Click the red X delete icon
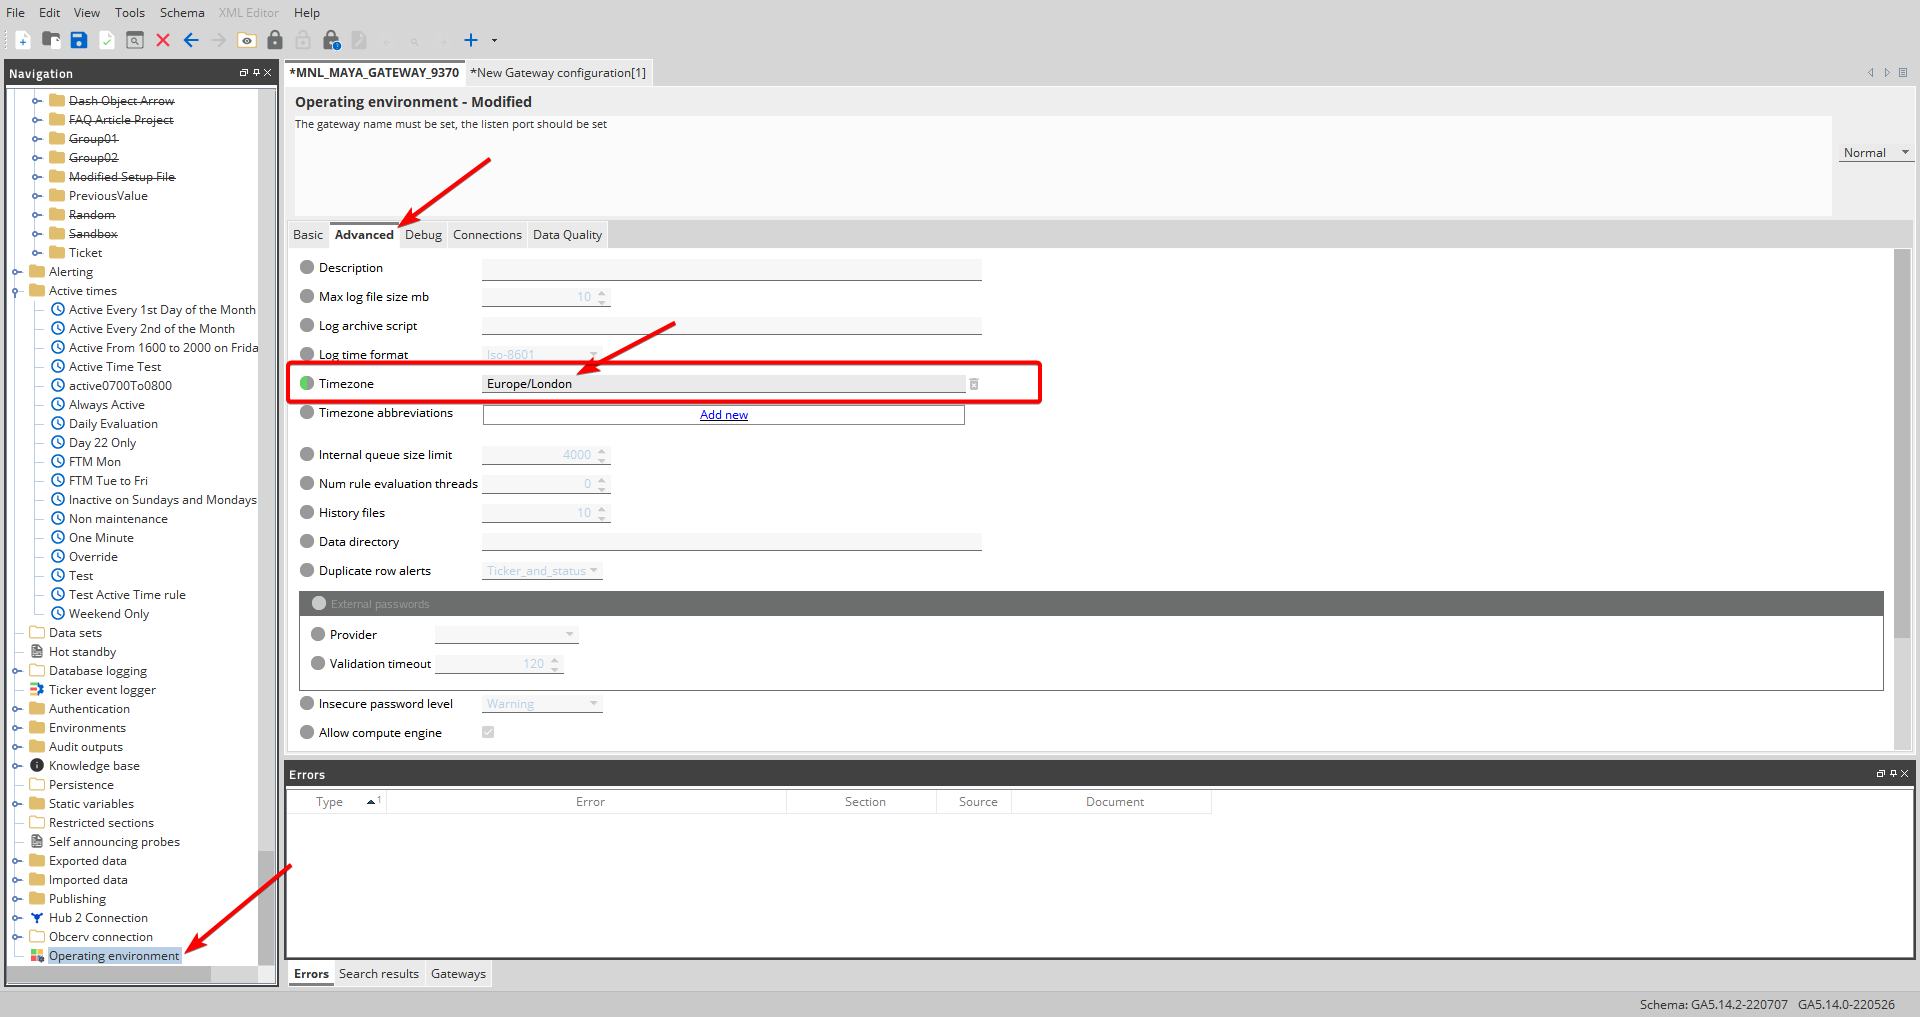Image resolution: width=1920 pixels, height=1017 pixels. (163, 40)
